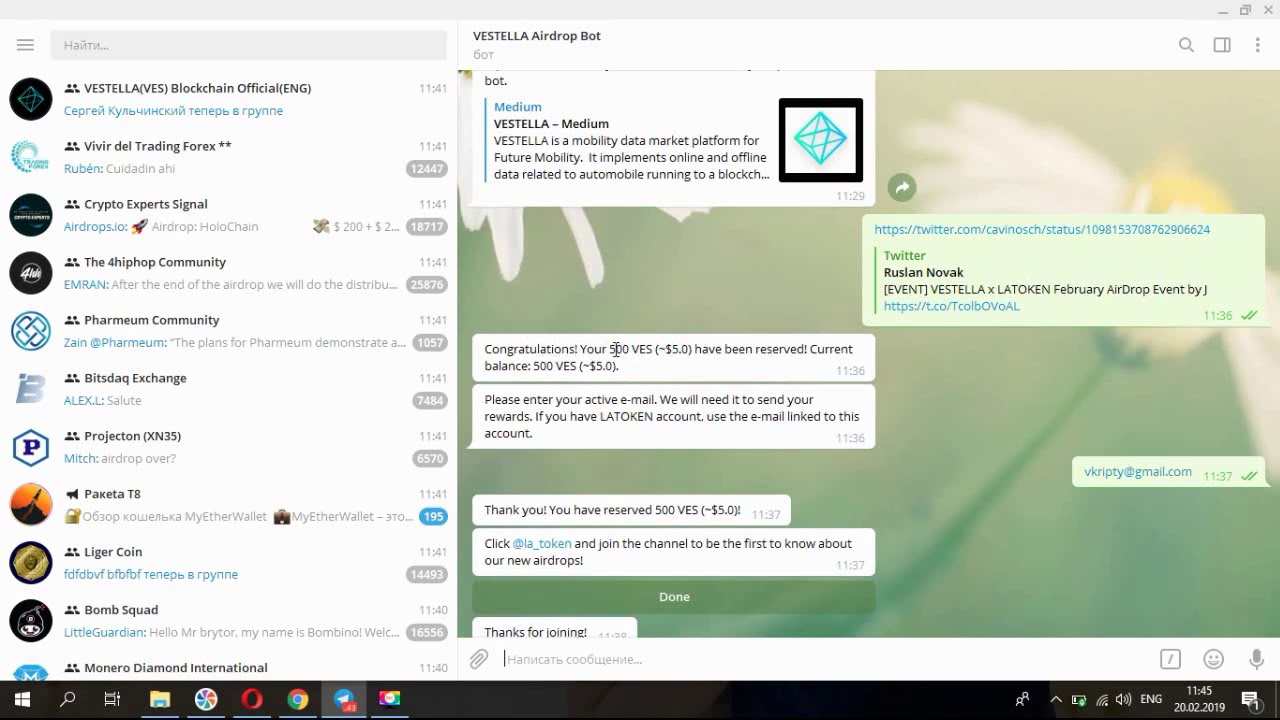Click "Please enter your active e-mail" message
The width and height of the screenshot is (1280, 720).
point(673,416)
